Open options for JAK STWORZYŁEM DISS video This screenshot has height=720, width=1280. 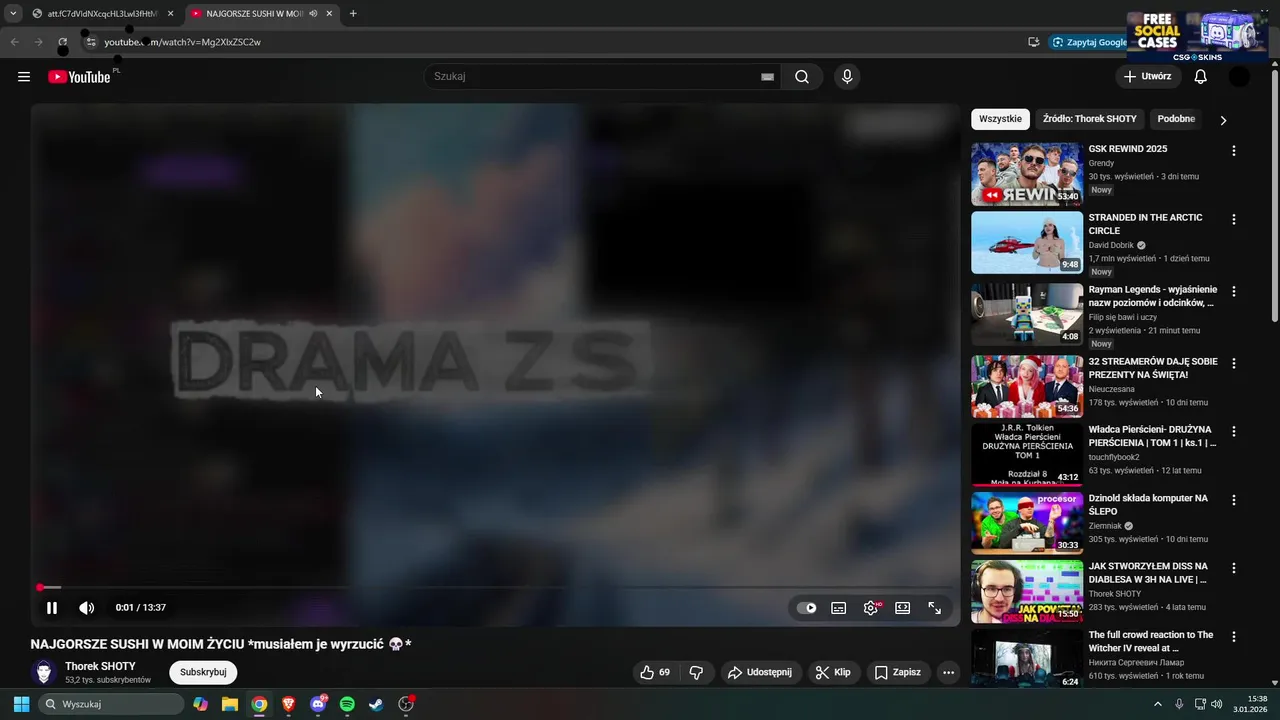pos(1234,567)
